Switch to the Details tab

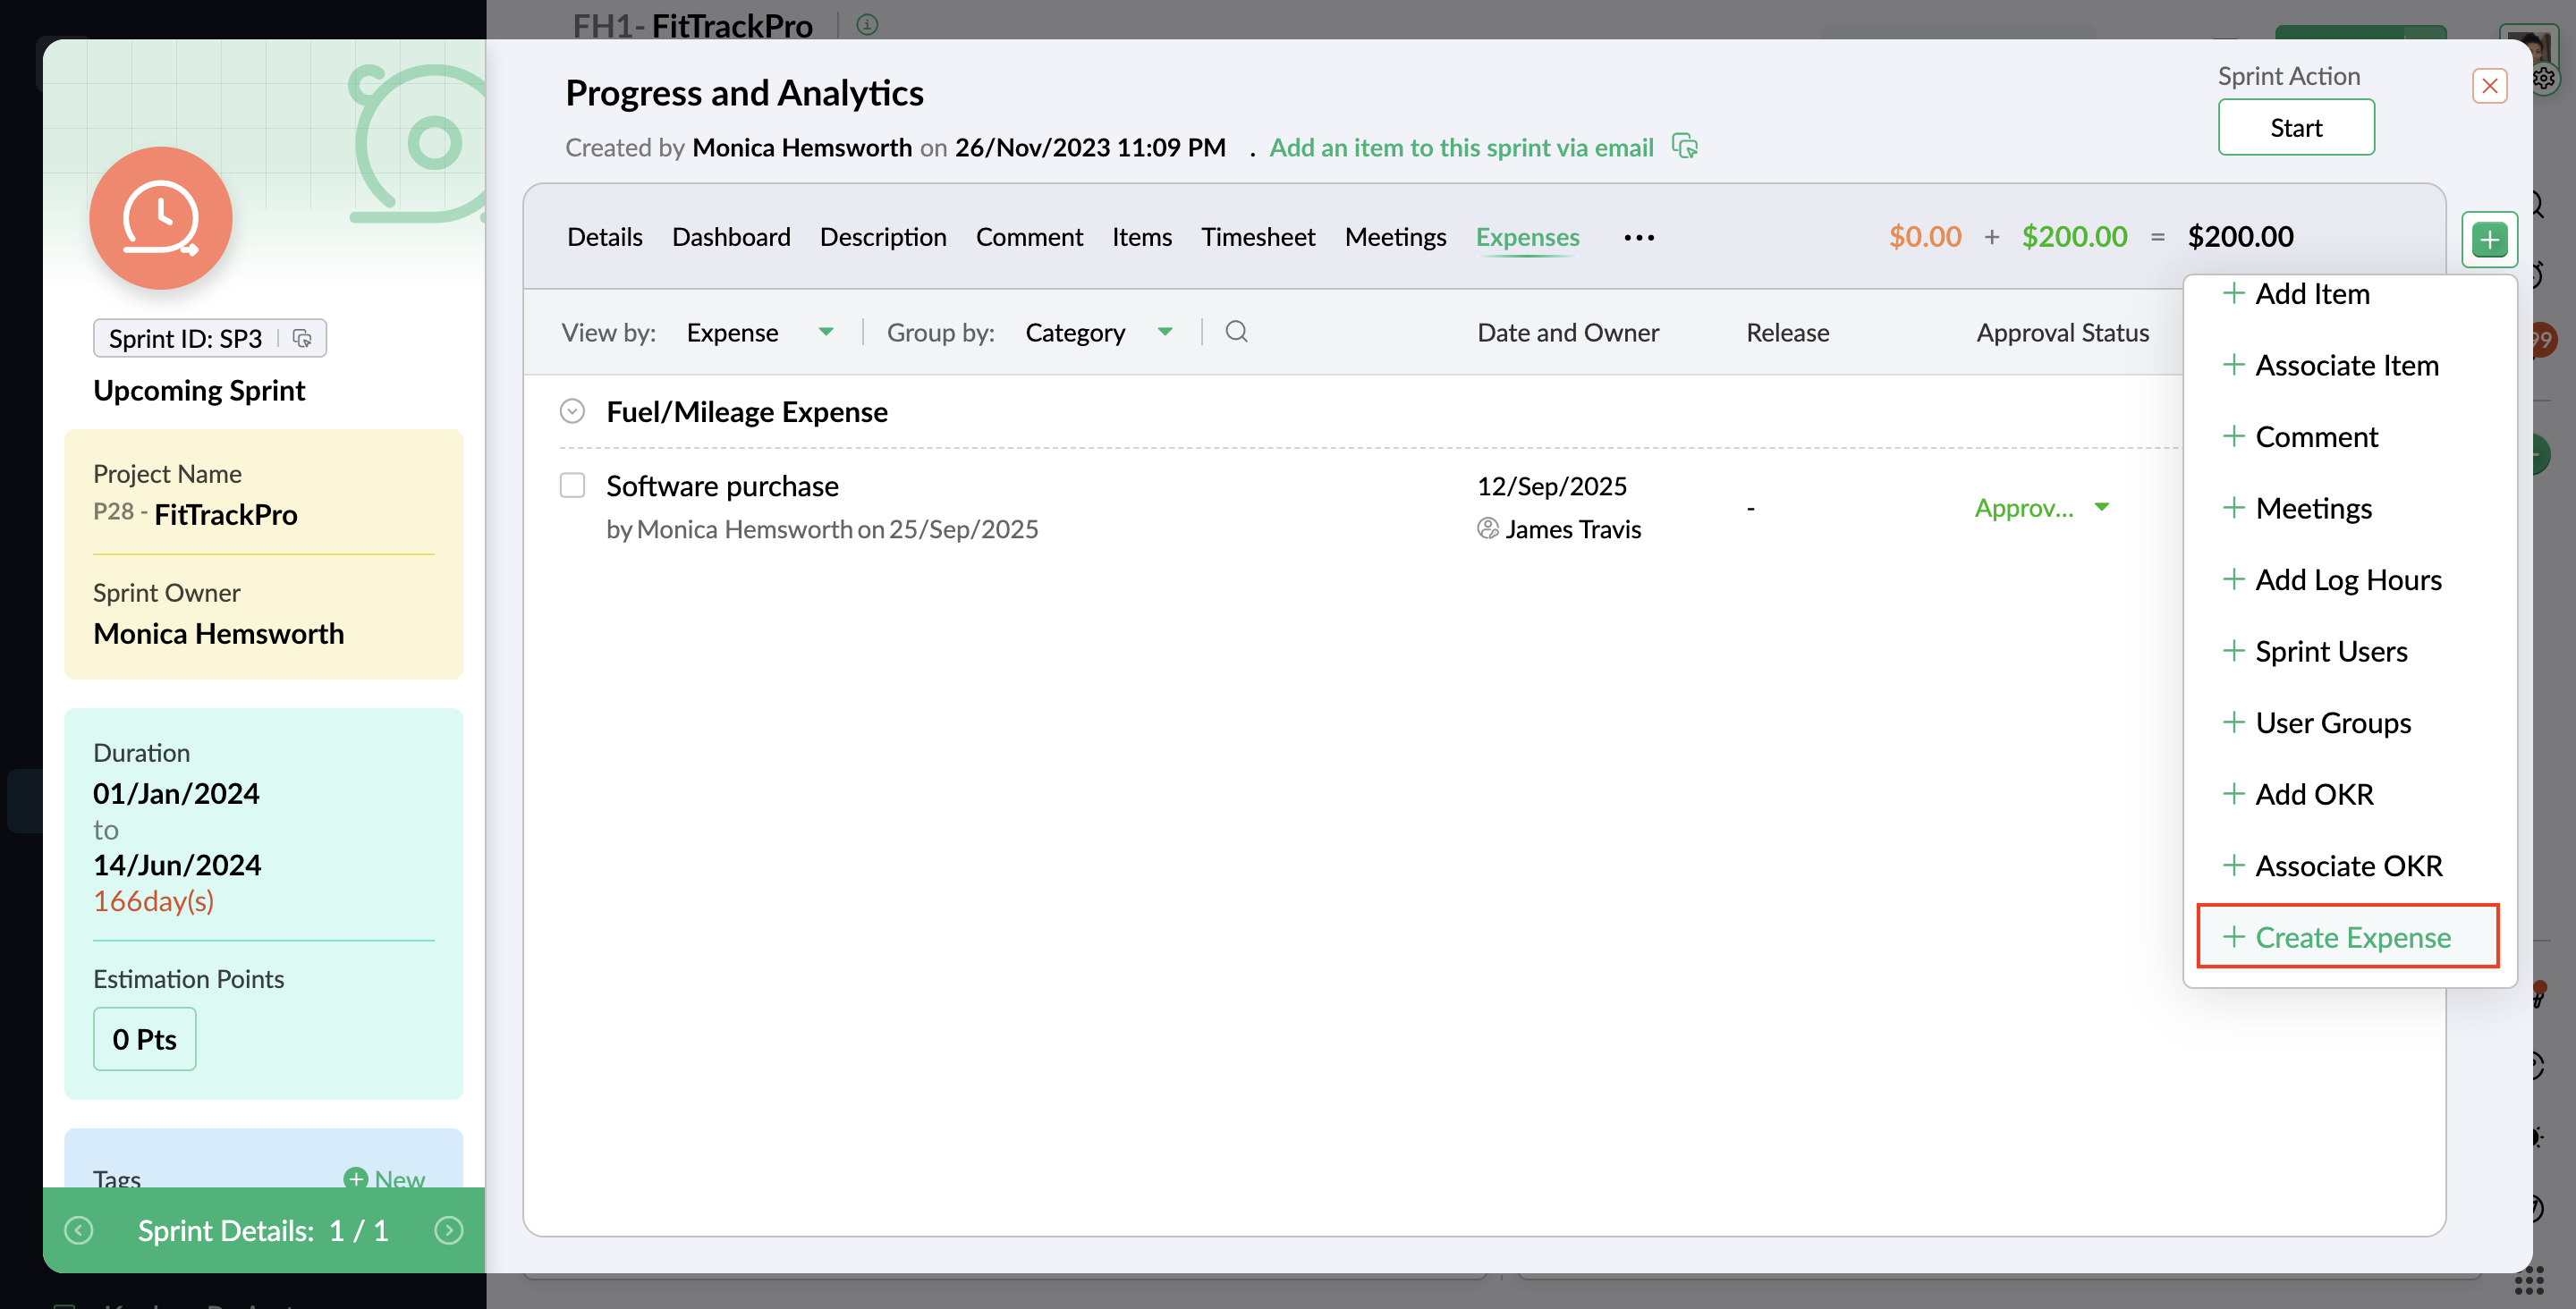point(605,237)
